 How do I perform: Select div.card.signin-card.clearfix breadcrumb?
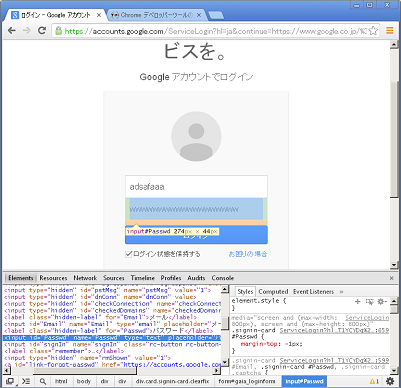tap(172, 381)
